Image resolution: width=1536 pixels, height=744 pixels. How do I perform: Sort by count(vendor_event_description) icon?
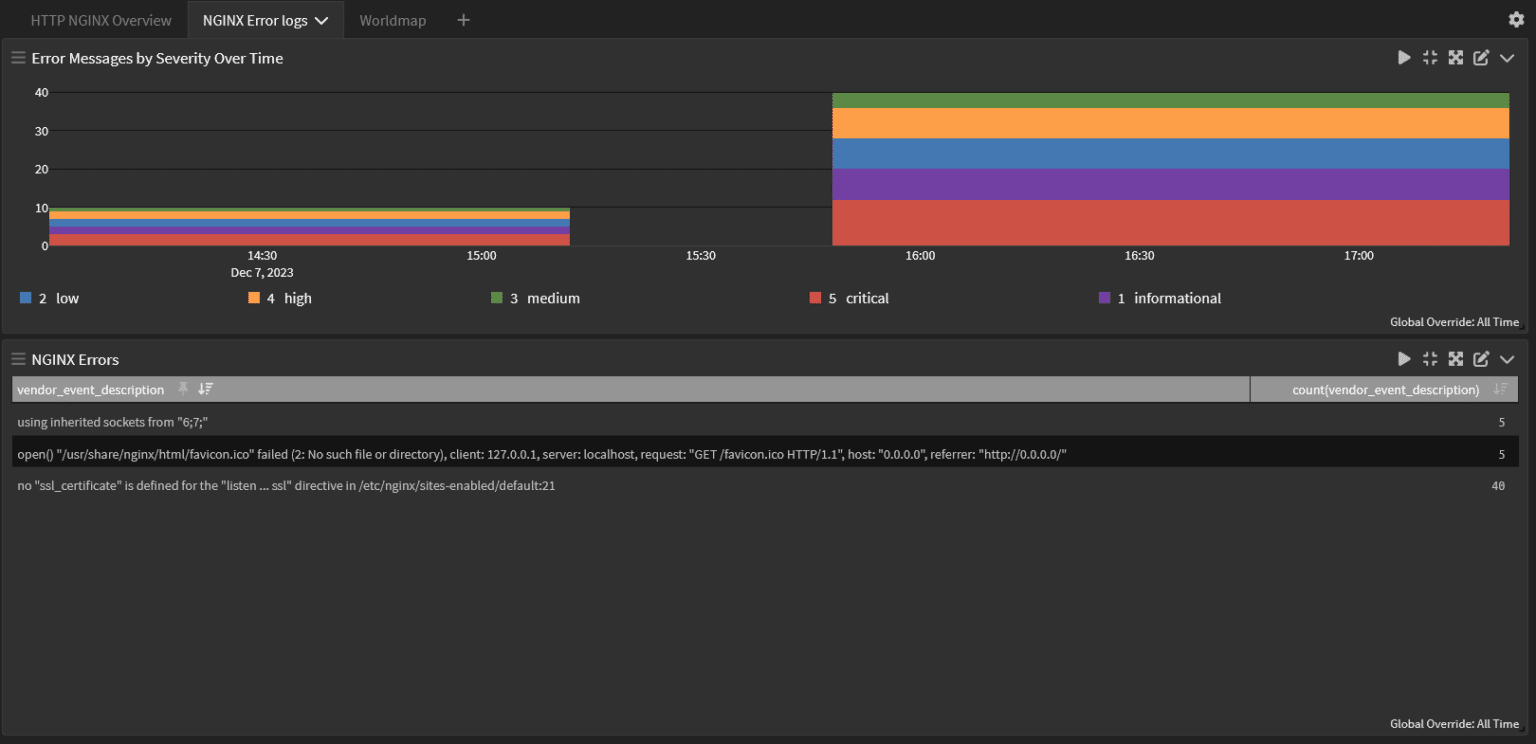click(1500, 389)
